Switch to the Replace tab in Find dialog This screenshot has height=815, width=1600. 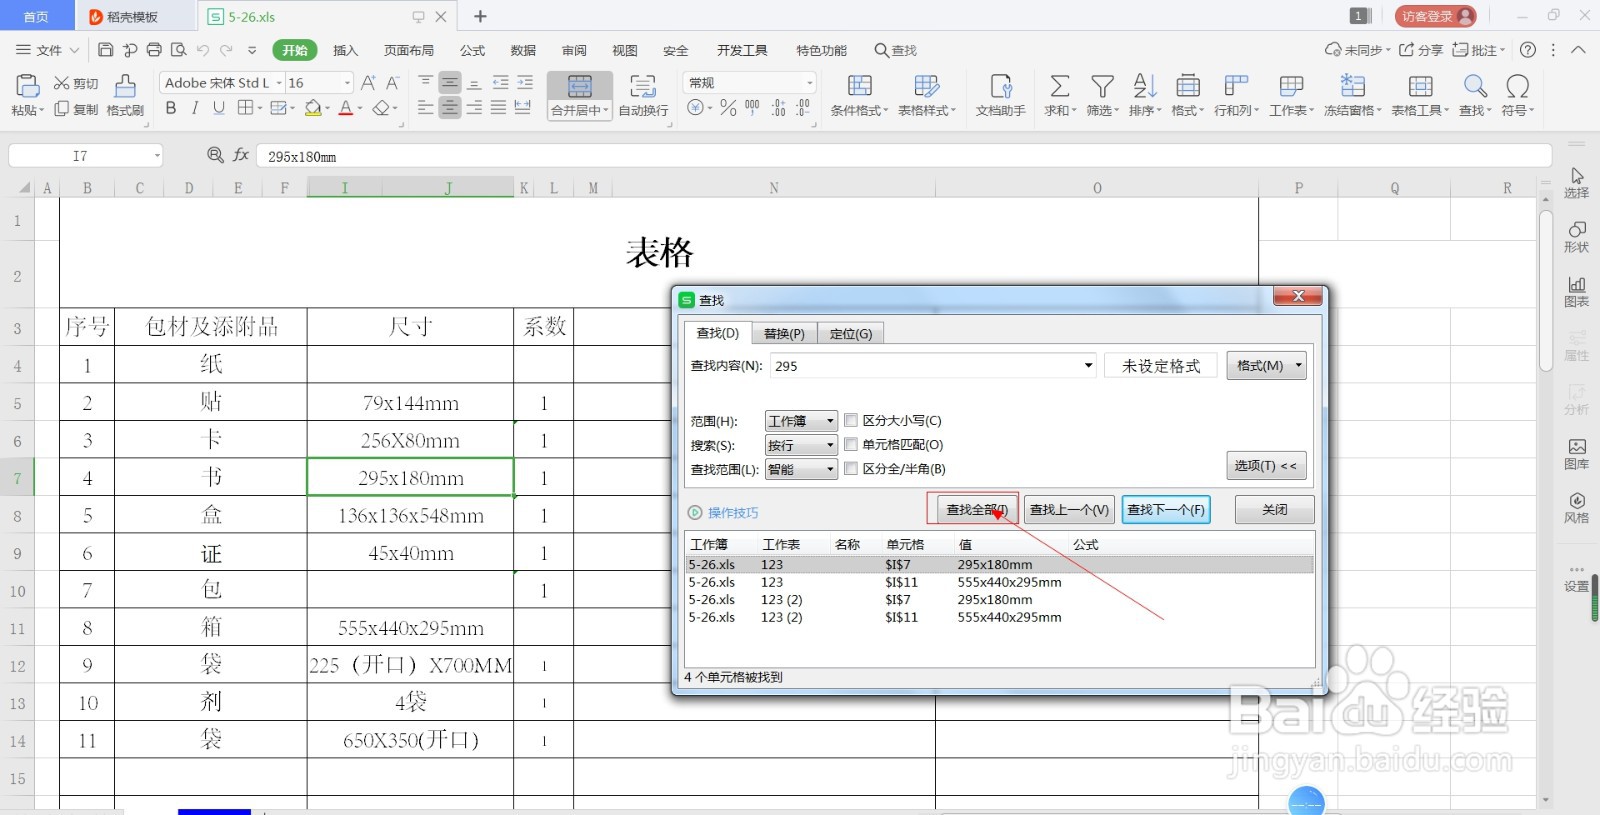(784, 334)
